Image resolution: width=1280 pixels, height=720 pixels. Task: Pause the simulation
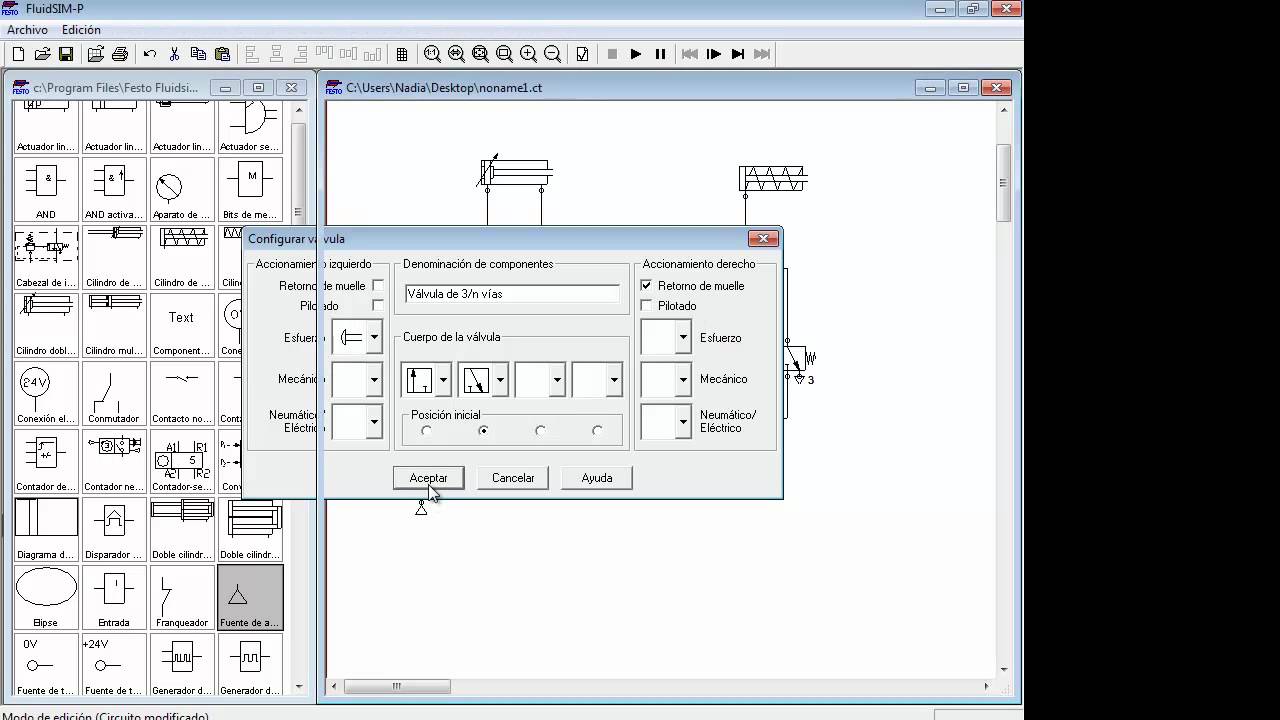pos(660,54)
